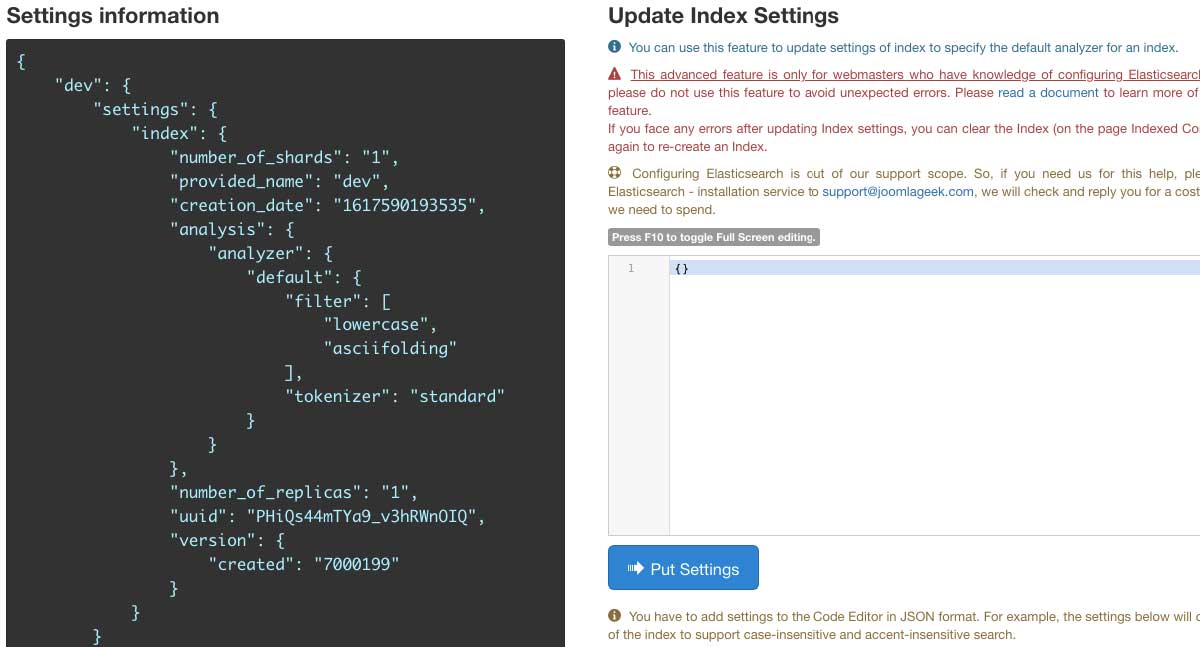The image size is (1200, 647).
Task: Click the lifebuoy support icon
Action: [616, 173]
